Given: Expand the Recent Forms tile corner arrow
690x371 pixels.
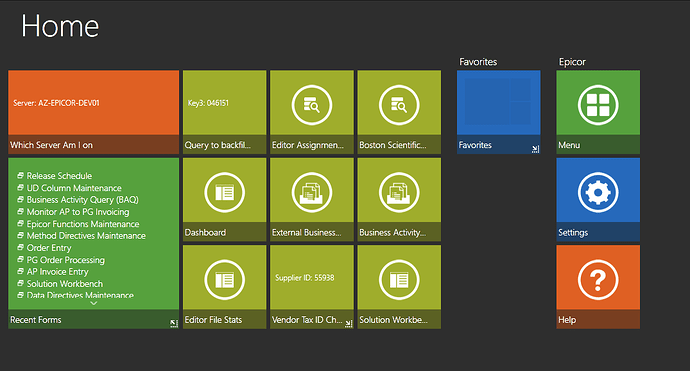Looking at the screenshot, I should [174, 323].
